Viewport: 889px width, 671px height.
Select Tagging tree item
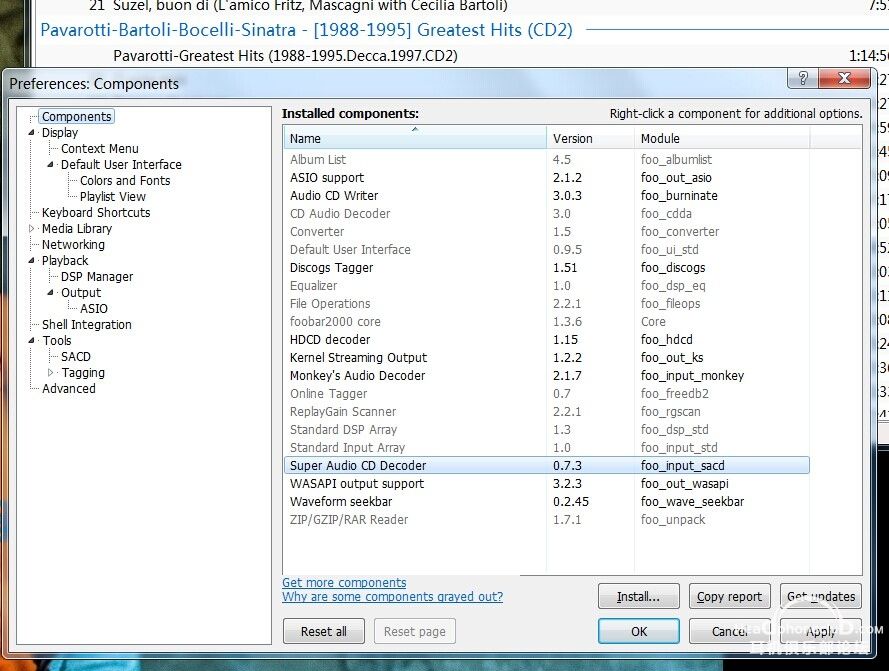coord(83,373)
